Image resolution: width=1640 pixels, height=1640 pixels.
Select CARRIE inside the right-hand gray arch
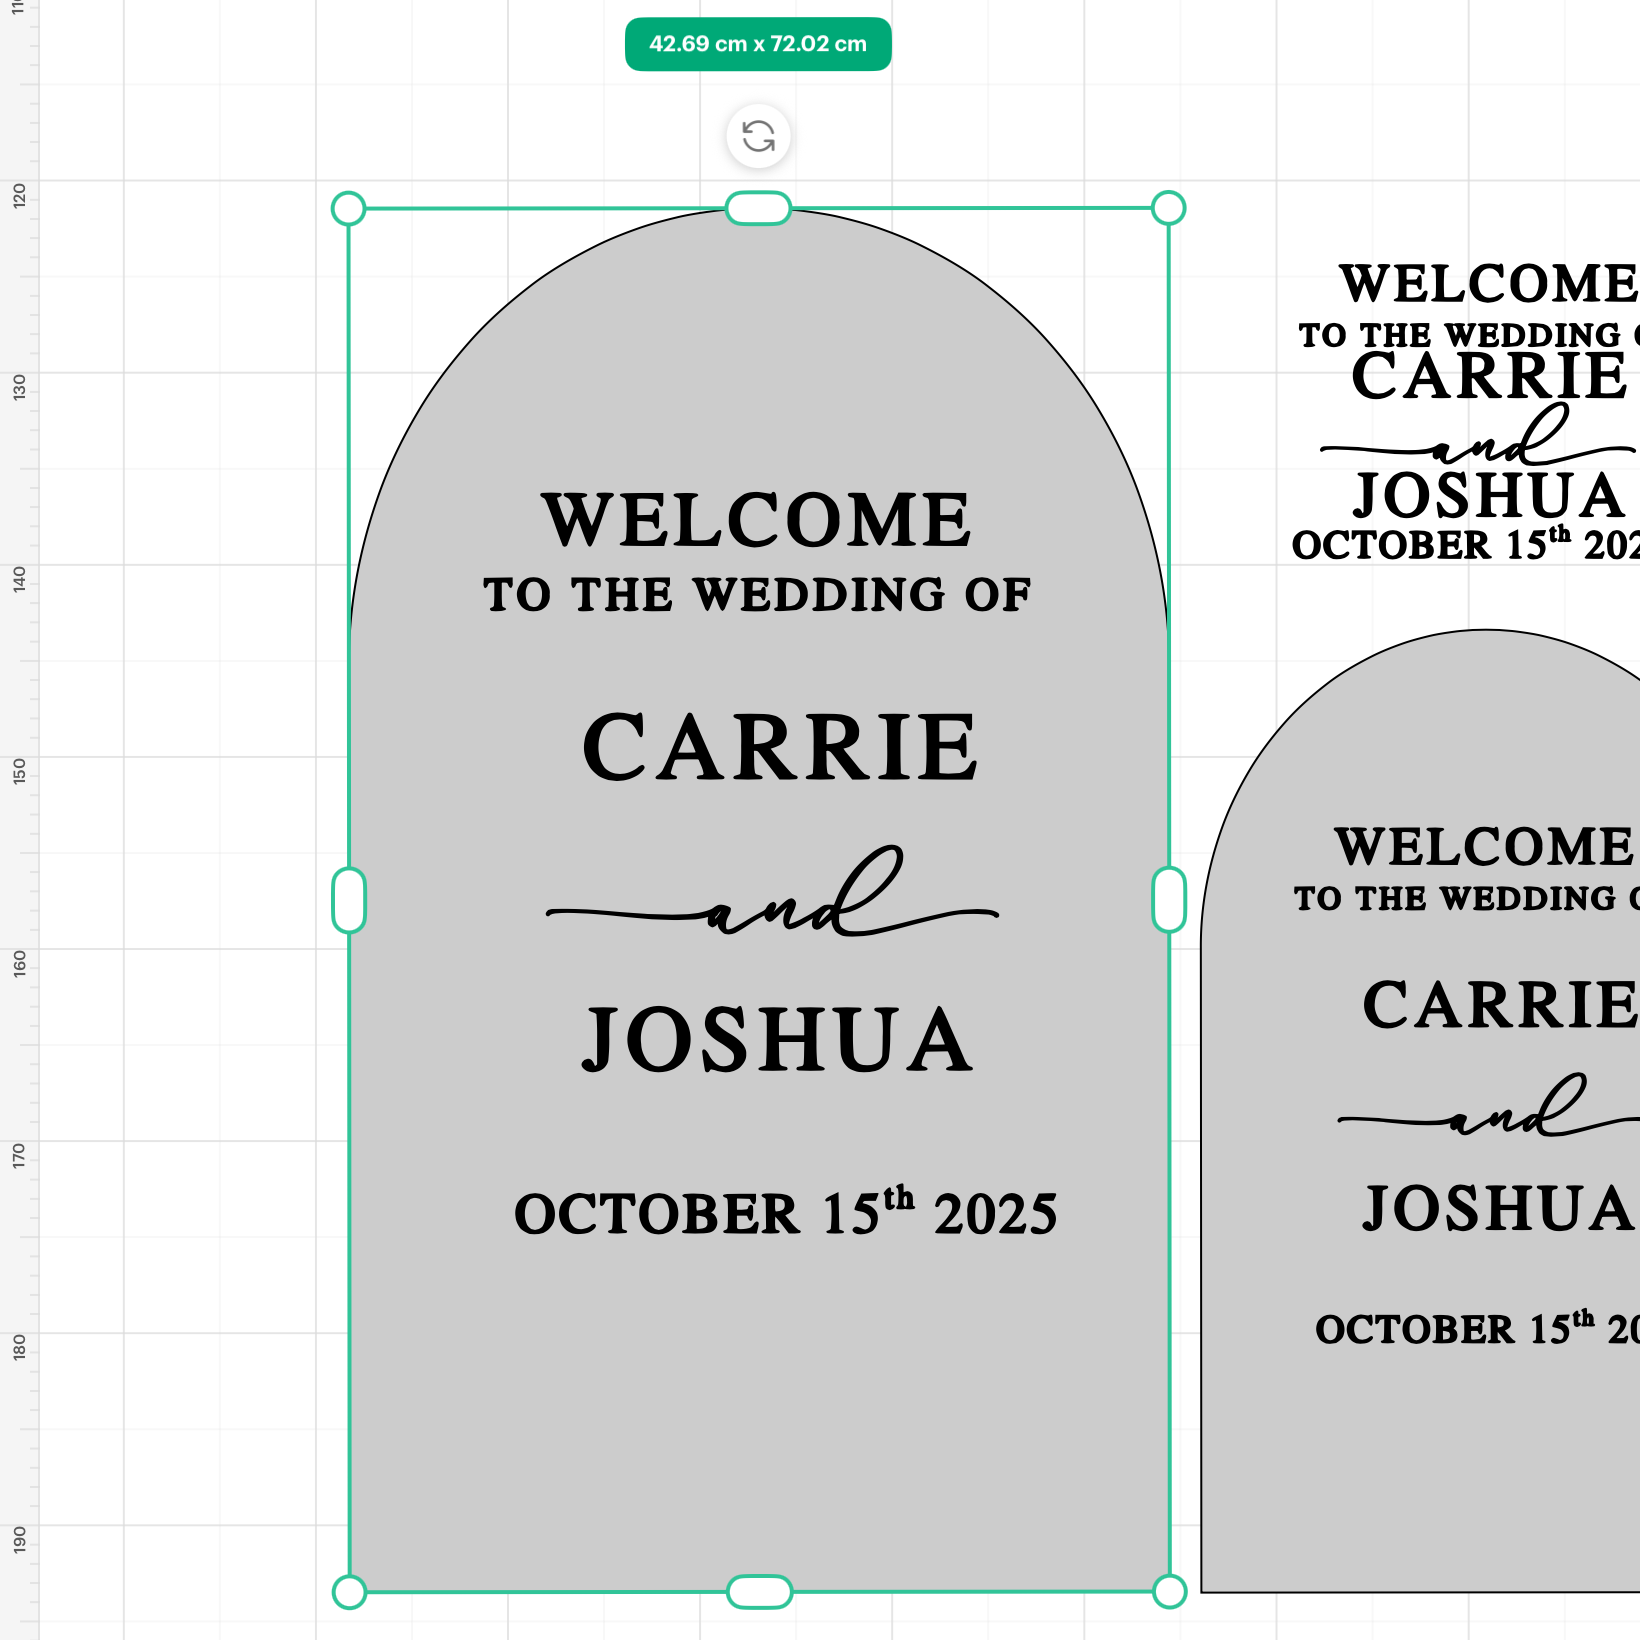coord(1498,1005)
